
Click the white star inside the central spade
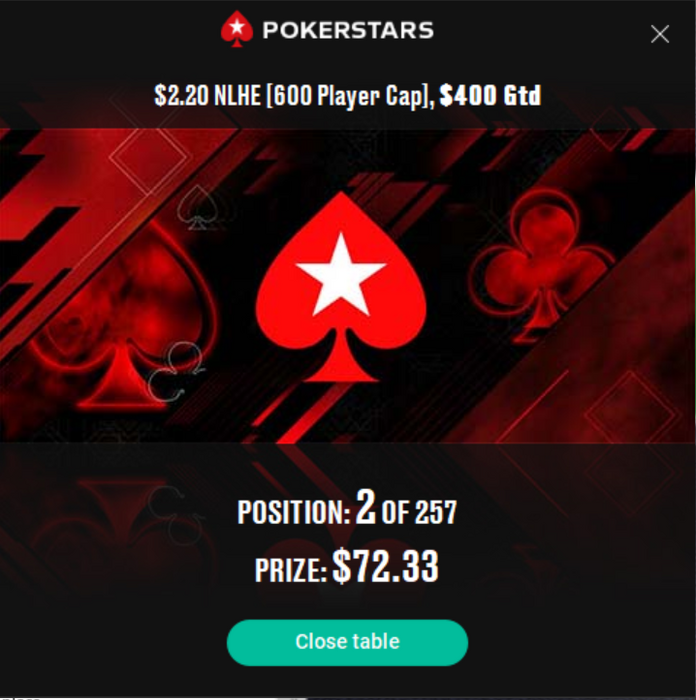click(341, 275)
